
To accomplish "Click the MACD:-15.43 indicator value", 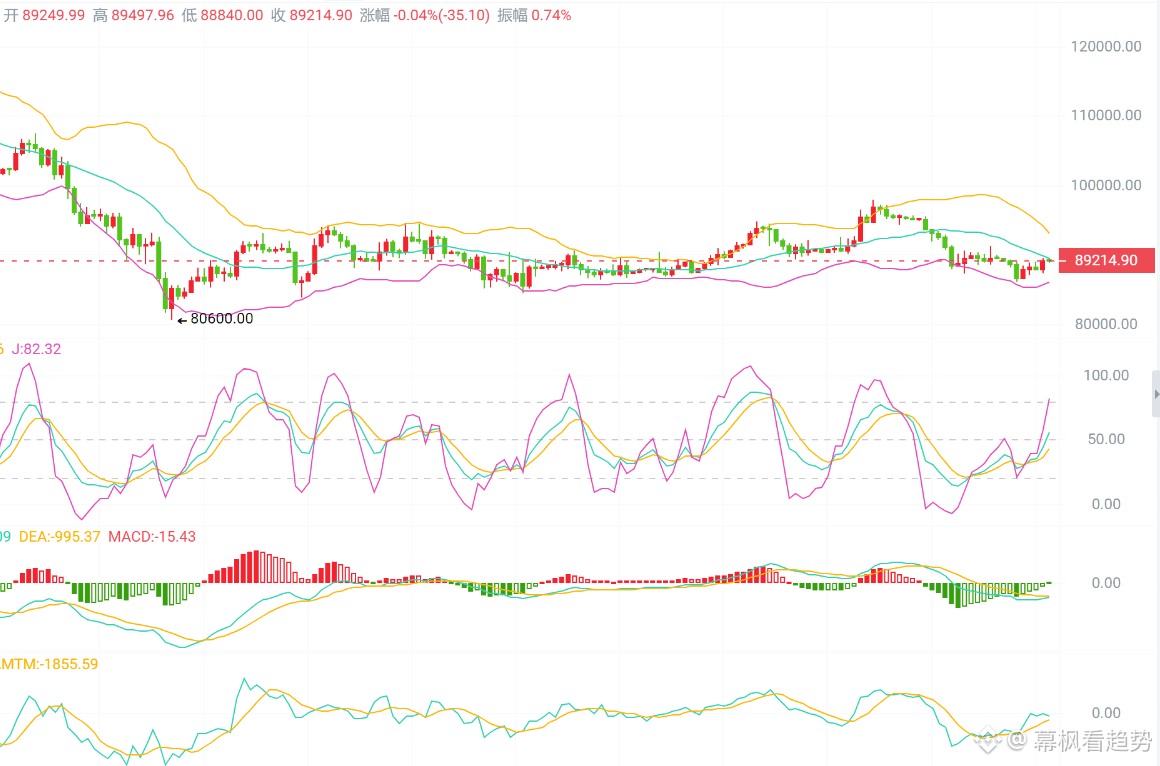I will tap(152, 537).
